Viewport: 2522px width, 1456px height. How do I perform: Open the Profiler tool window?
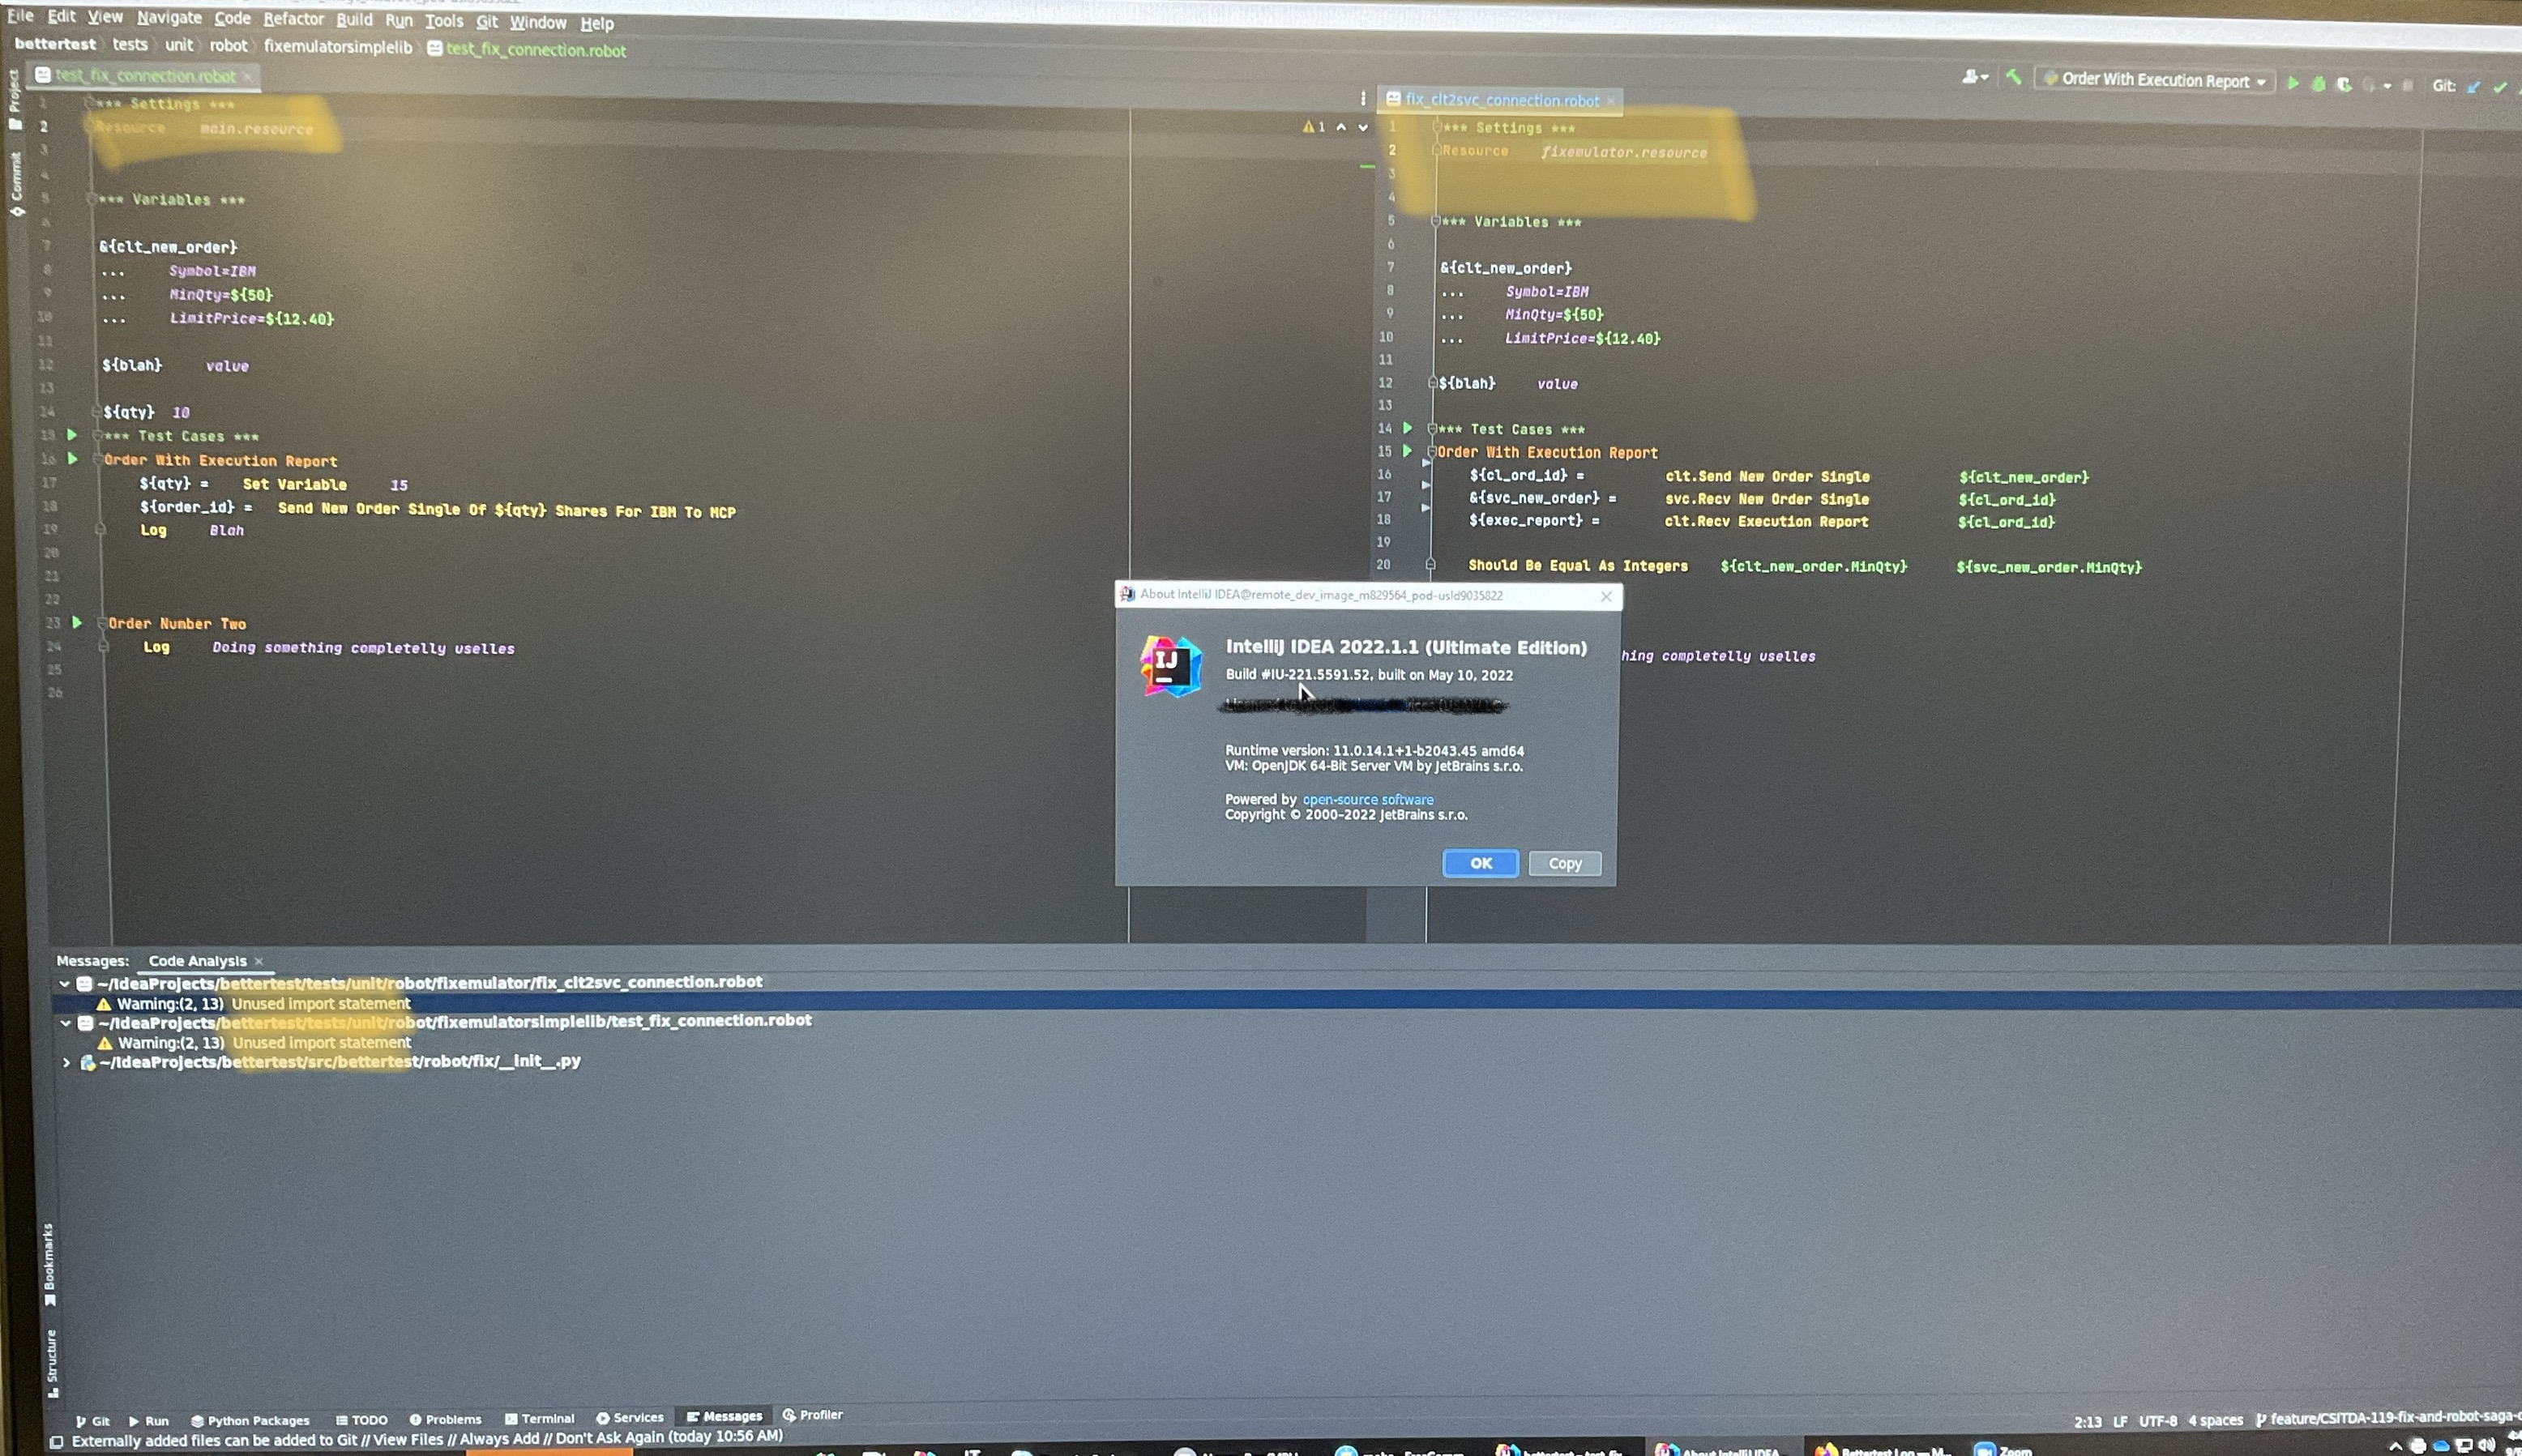click(820, 1414)
